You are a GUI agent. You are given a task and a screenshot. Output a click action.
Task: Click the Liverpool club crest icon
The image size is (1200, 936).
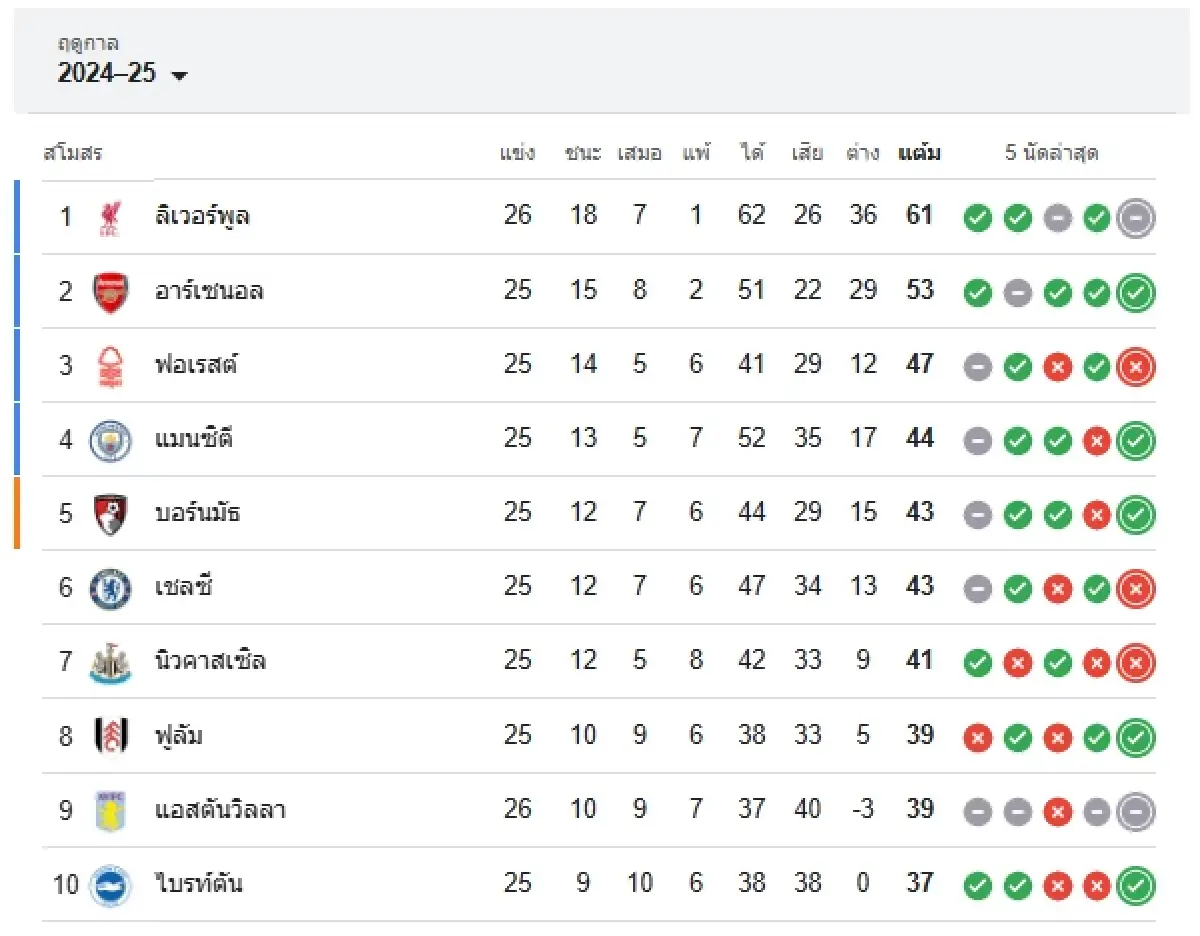110,217
